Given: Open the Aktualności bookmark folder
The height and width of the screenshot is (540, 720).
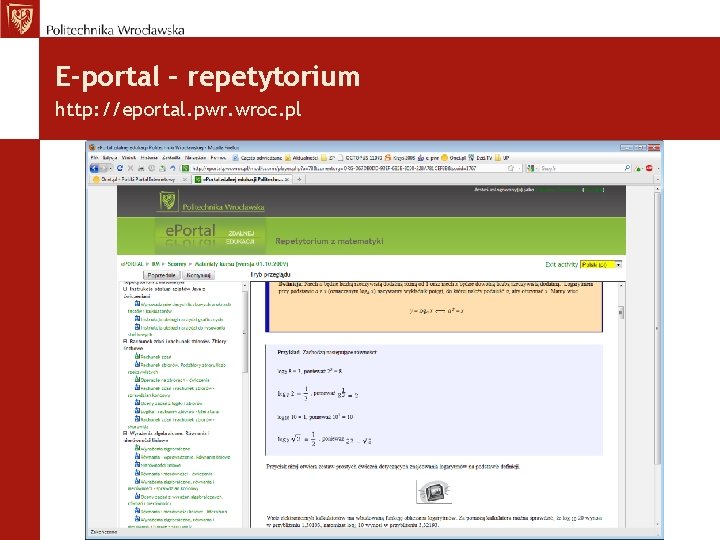Looking at the screenshot, I should pos(301,158).
